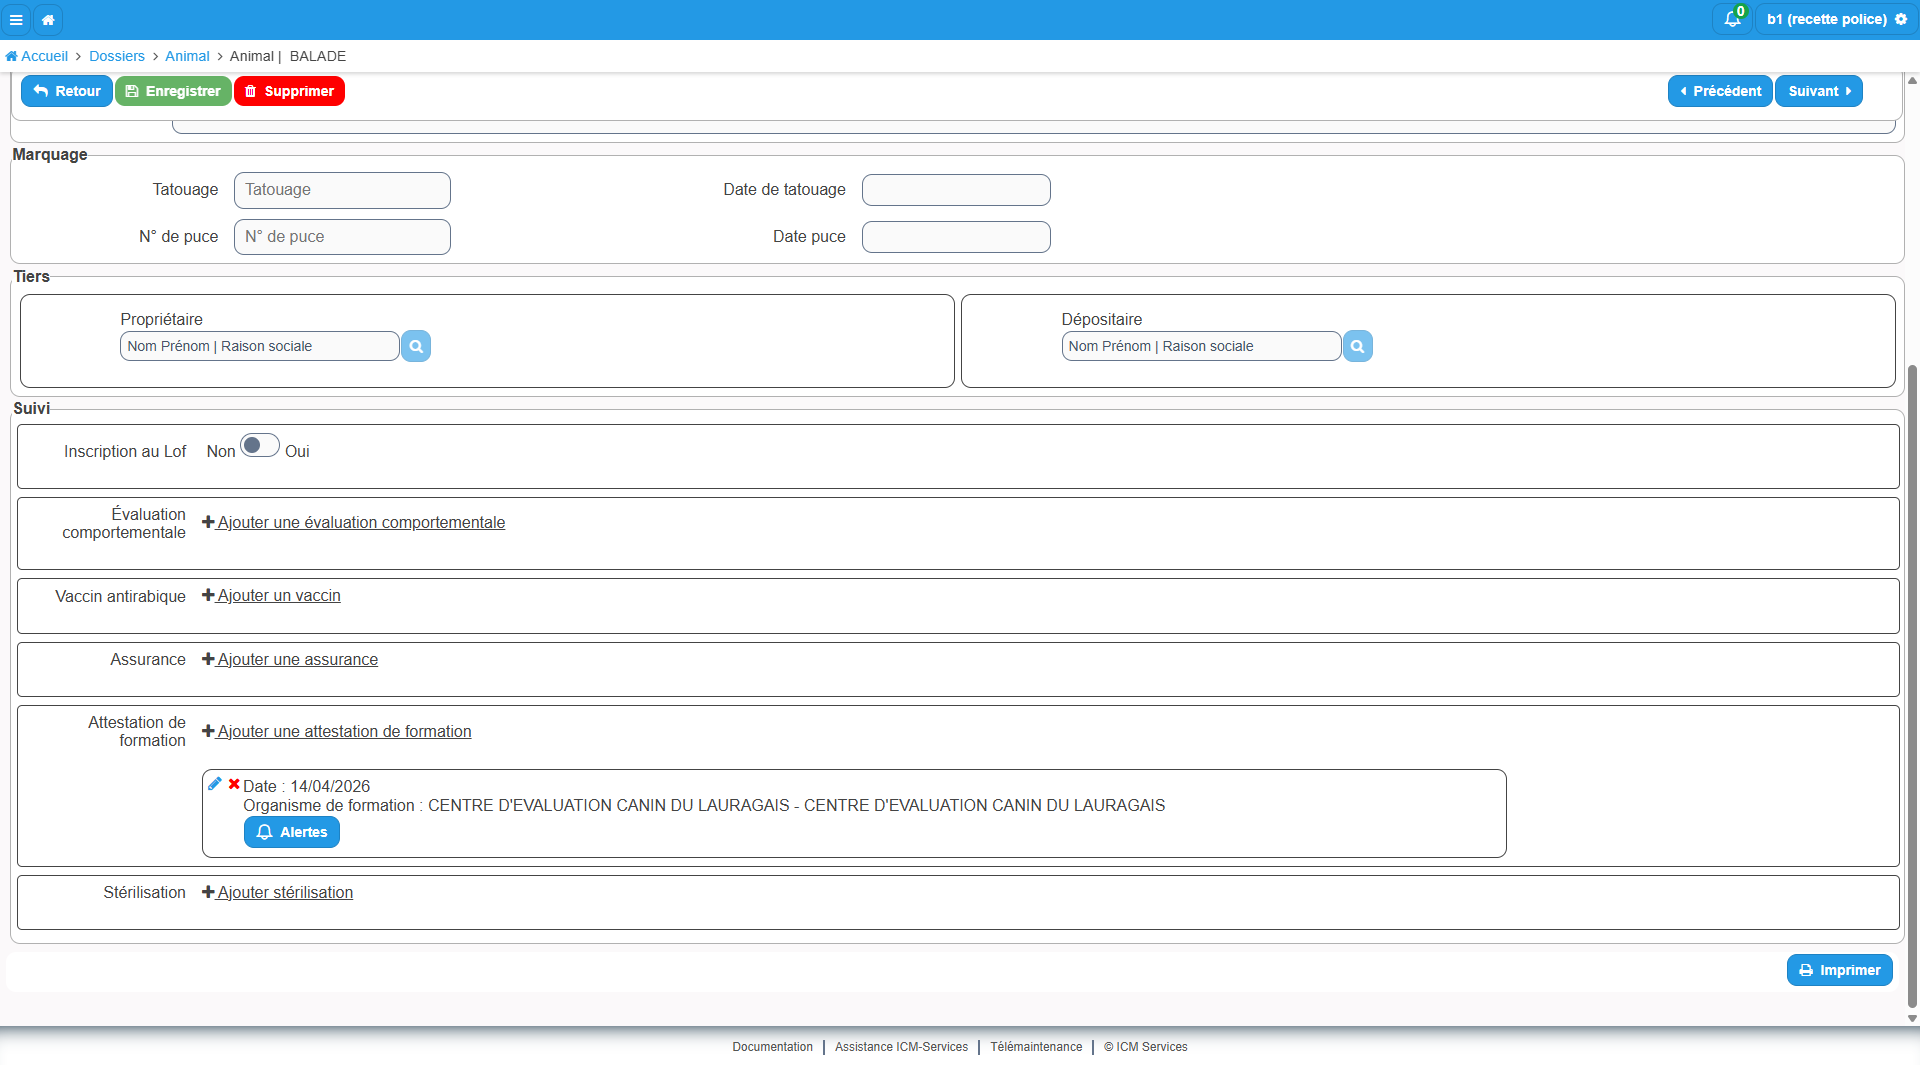The width and height of the screenshot is (1920, 1080).
Task: Open Assistance ICM-Services footer link
Action: pos(901,1047)
